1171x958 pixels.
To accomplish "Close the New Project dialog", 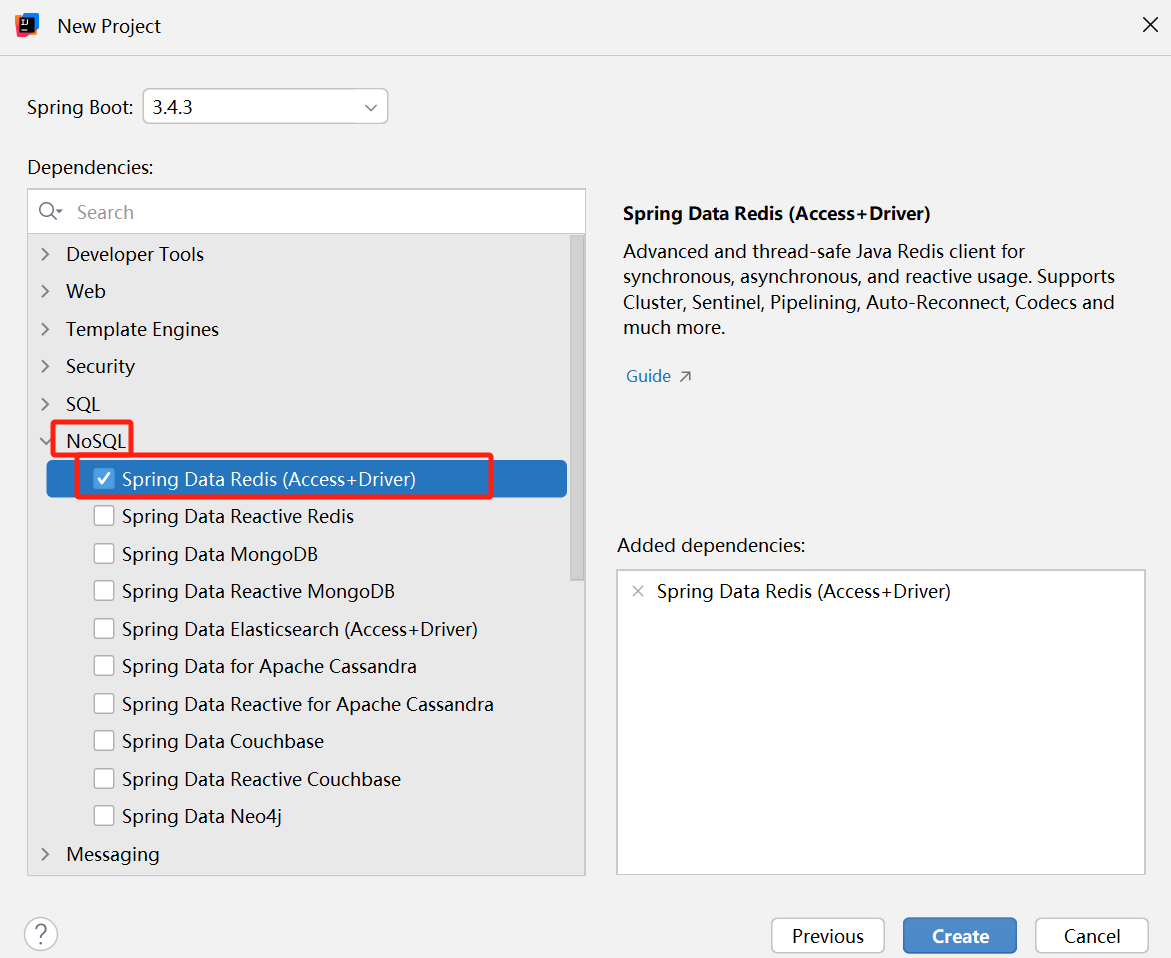I will (1150, 26).
